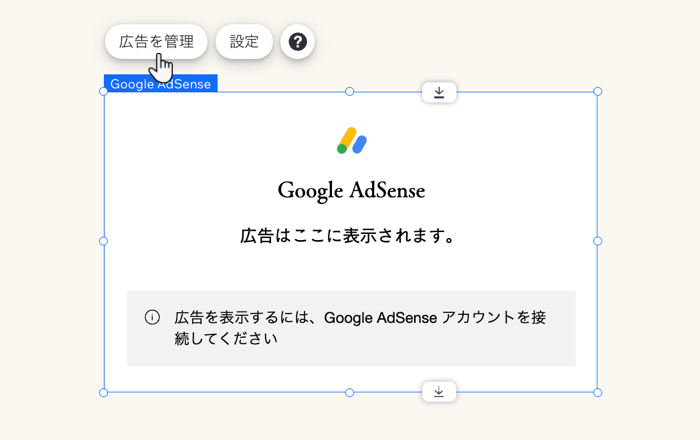Click the 広告を管理 button
This screenshot has height=440, width=700.
(156, 42)
